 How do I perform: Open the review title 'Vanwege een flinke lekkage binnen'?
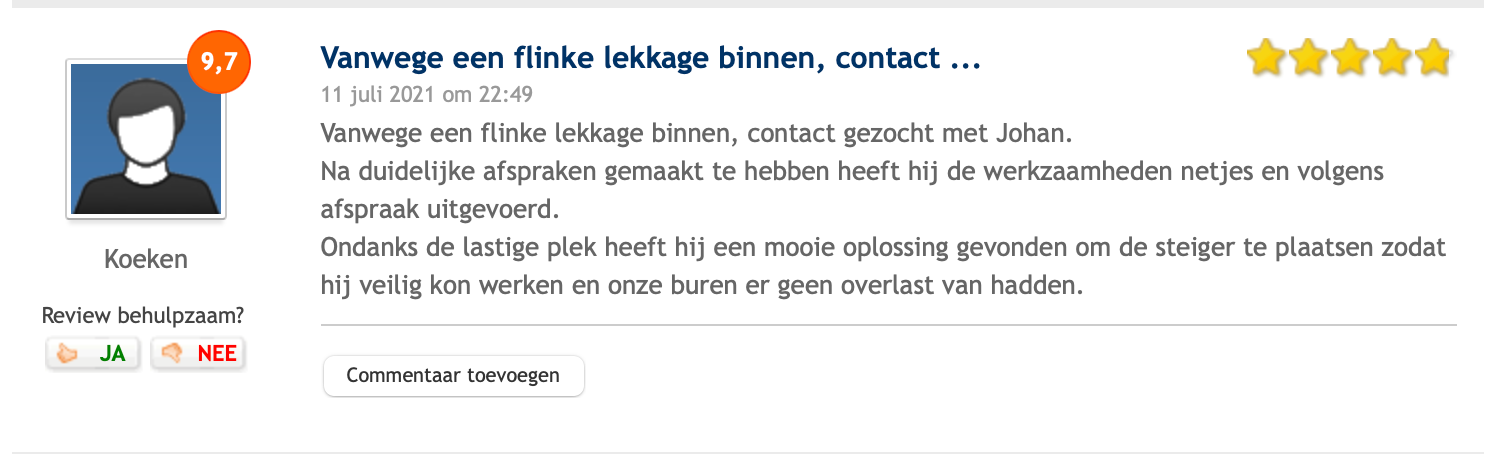(x=650, y=59)
